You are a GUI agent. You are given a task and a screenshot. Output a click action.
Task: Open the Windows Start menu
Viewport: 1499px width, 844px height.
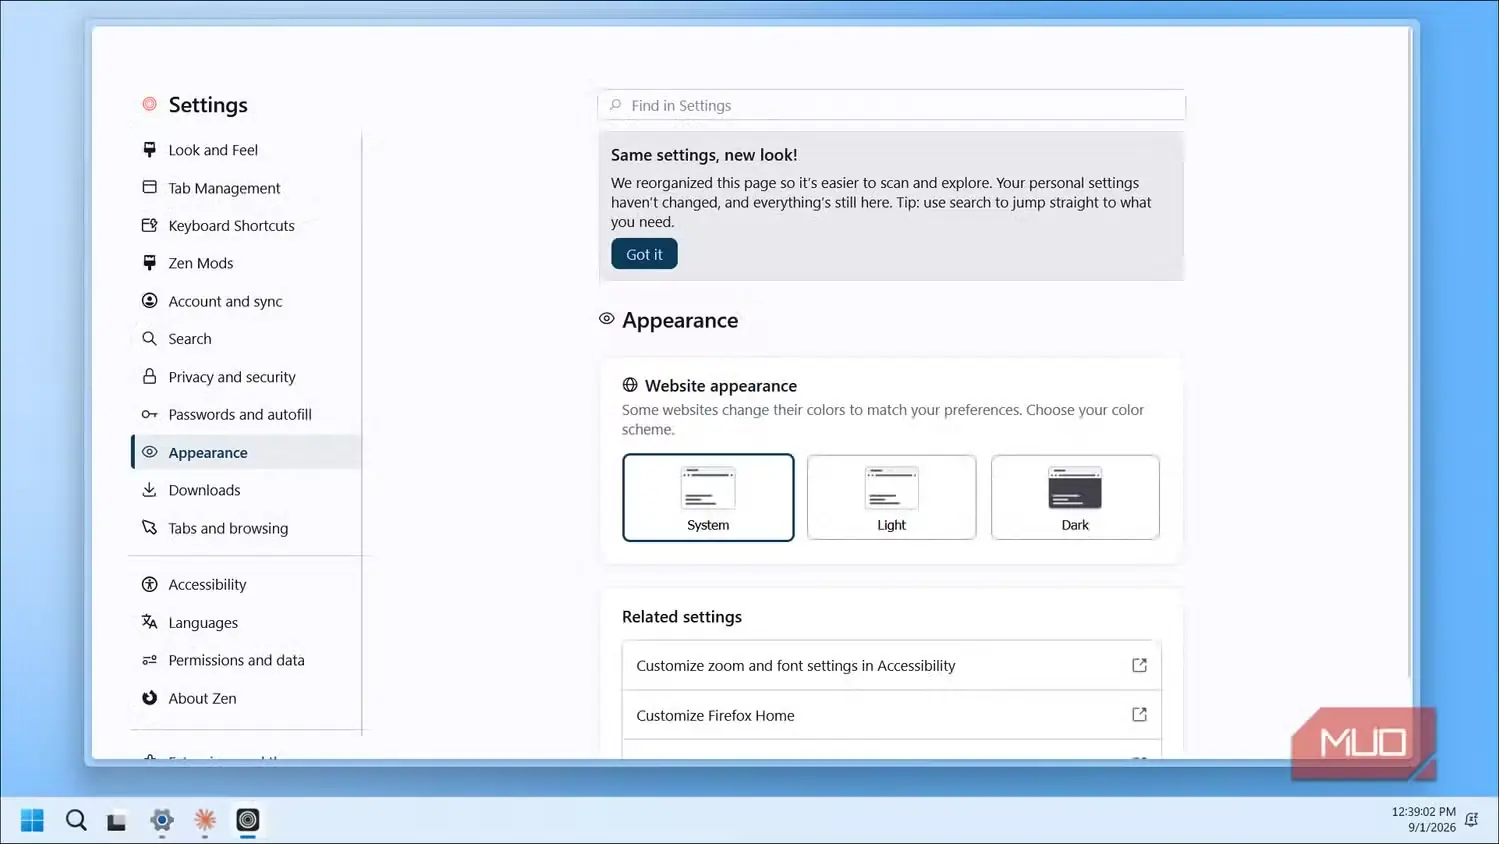coord(32,820)
